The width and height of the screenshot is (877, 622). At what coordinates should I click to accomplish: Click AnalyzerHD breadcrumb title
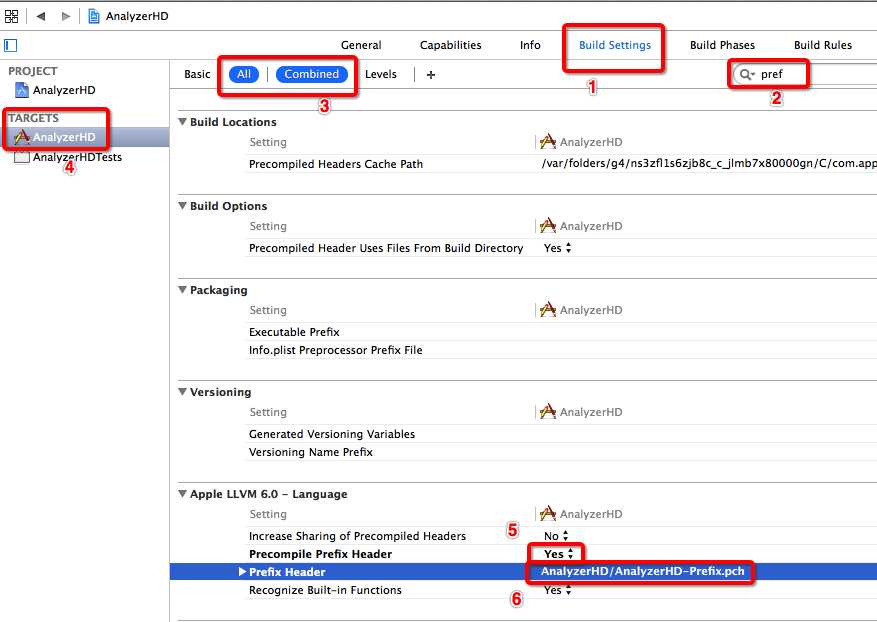click(x=137, y=16)
